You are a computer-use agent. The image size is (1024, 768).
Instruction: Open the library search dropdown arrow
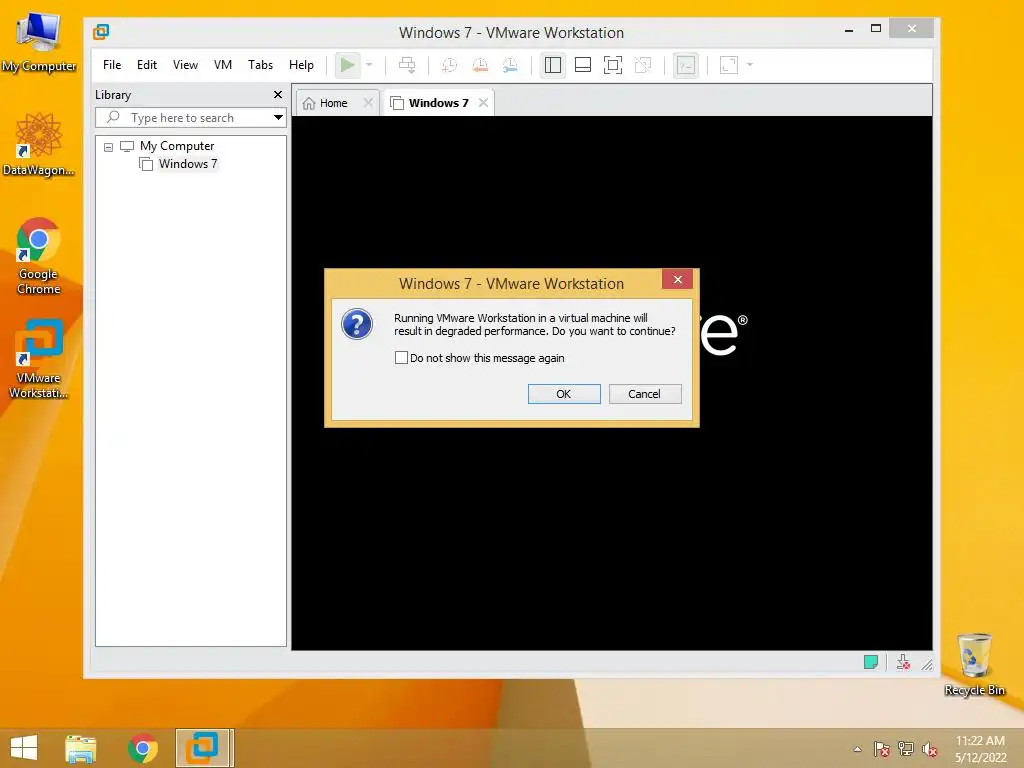278,118
